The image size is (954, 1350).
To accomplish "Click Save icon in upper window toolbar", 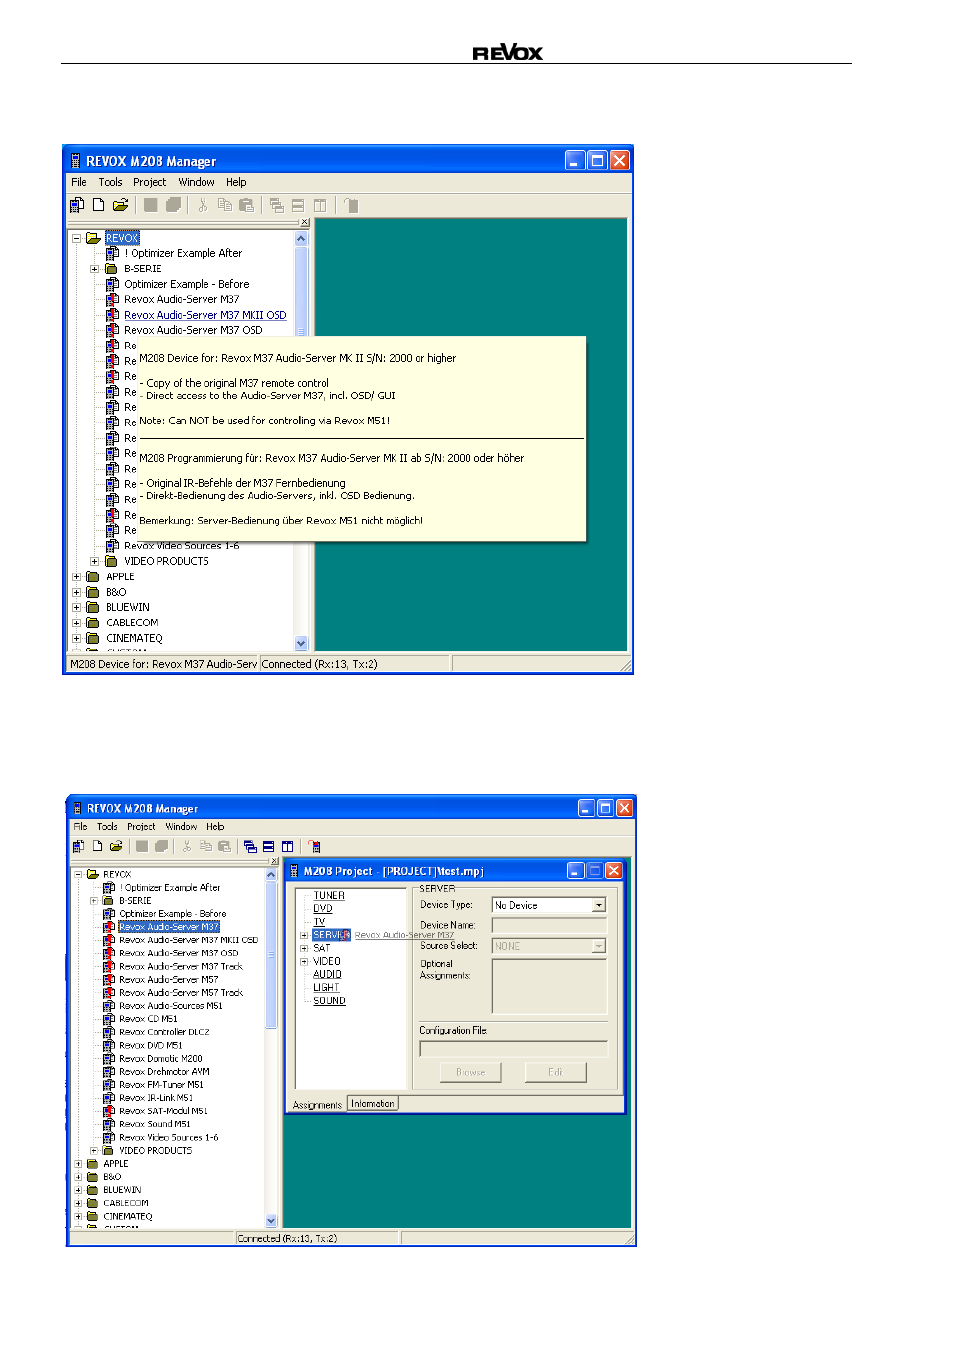I will tap(151, 205).
